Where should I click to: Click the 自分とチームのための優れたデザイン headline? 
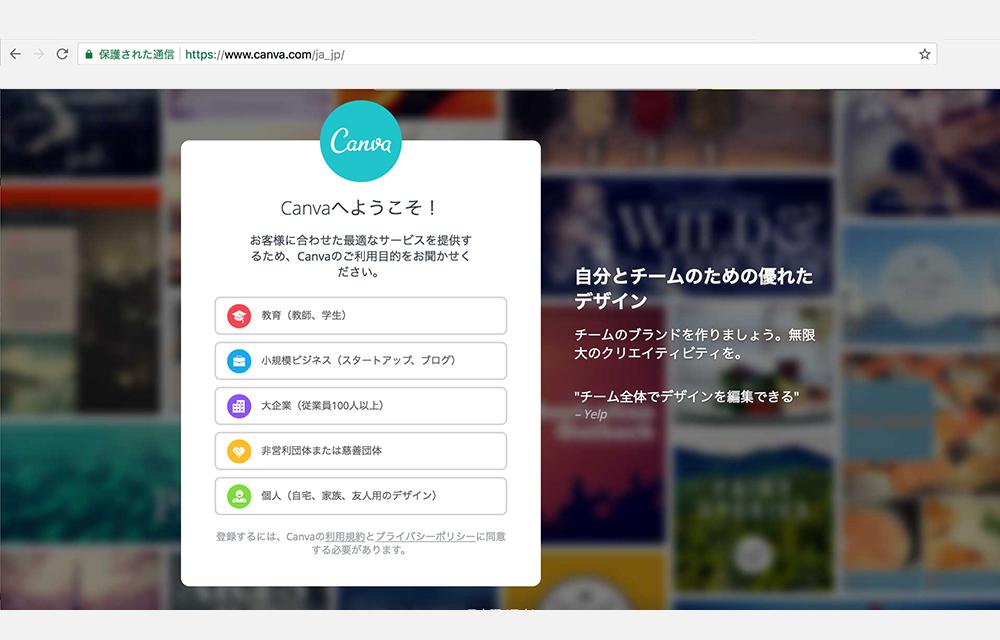coord(694,288)
